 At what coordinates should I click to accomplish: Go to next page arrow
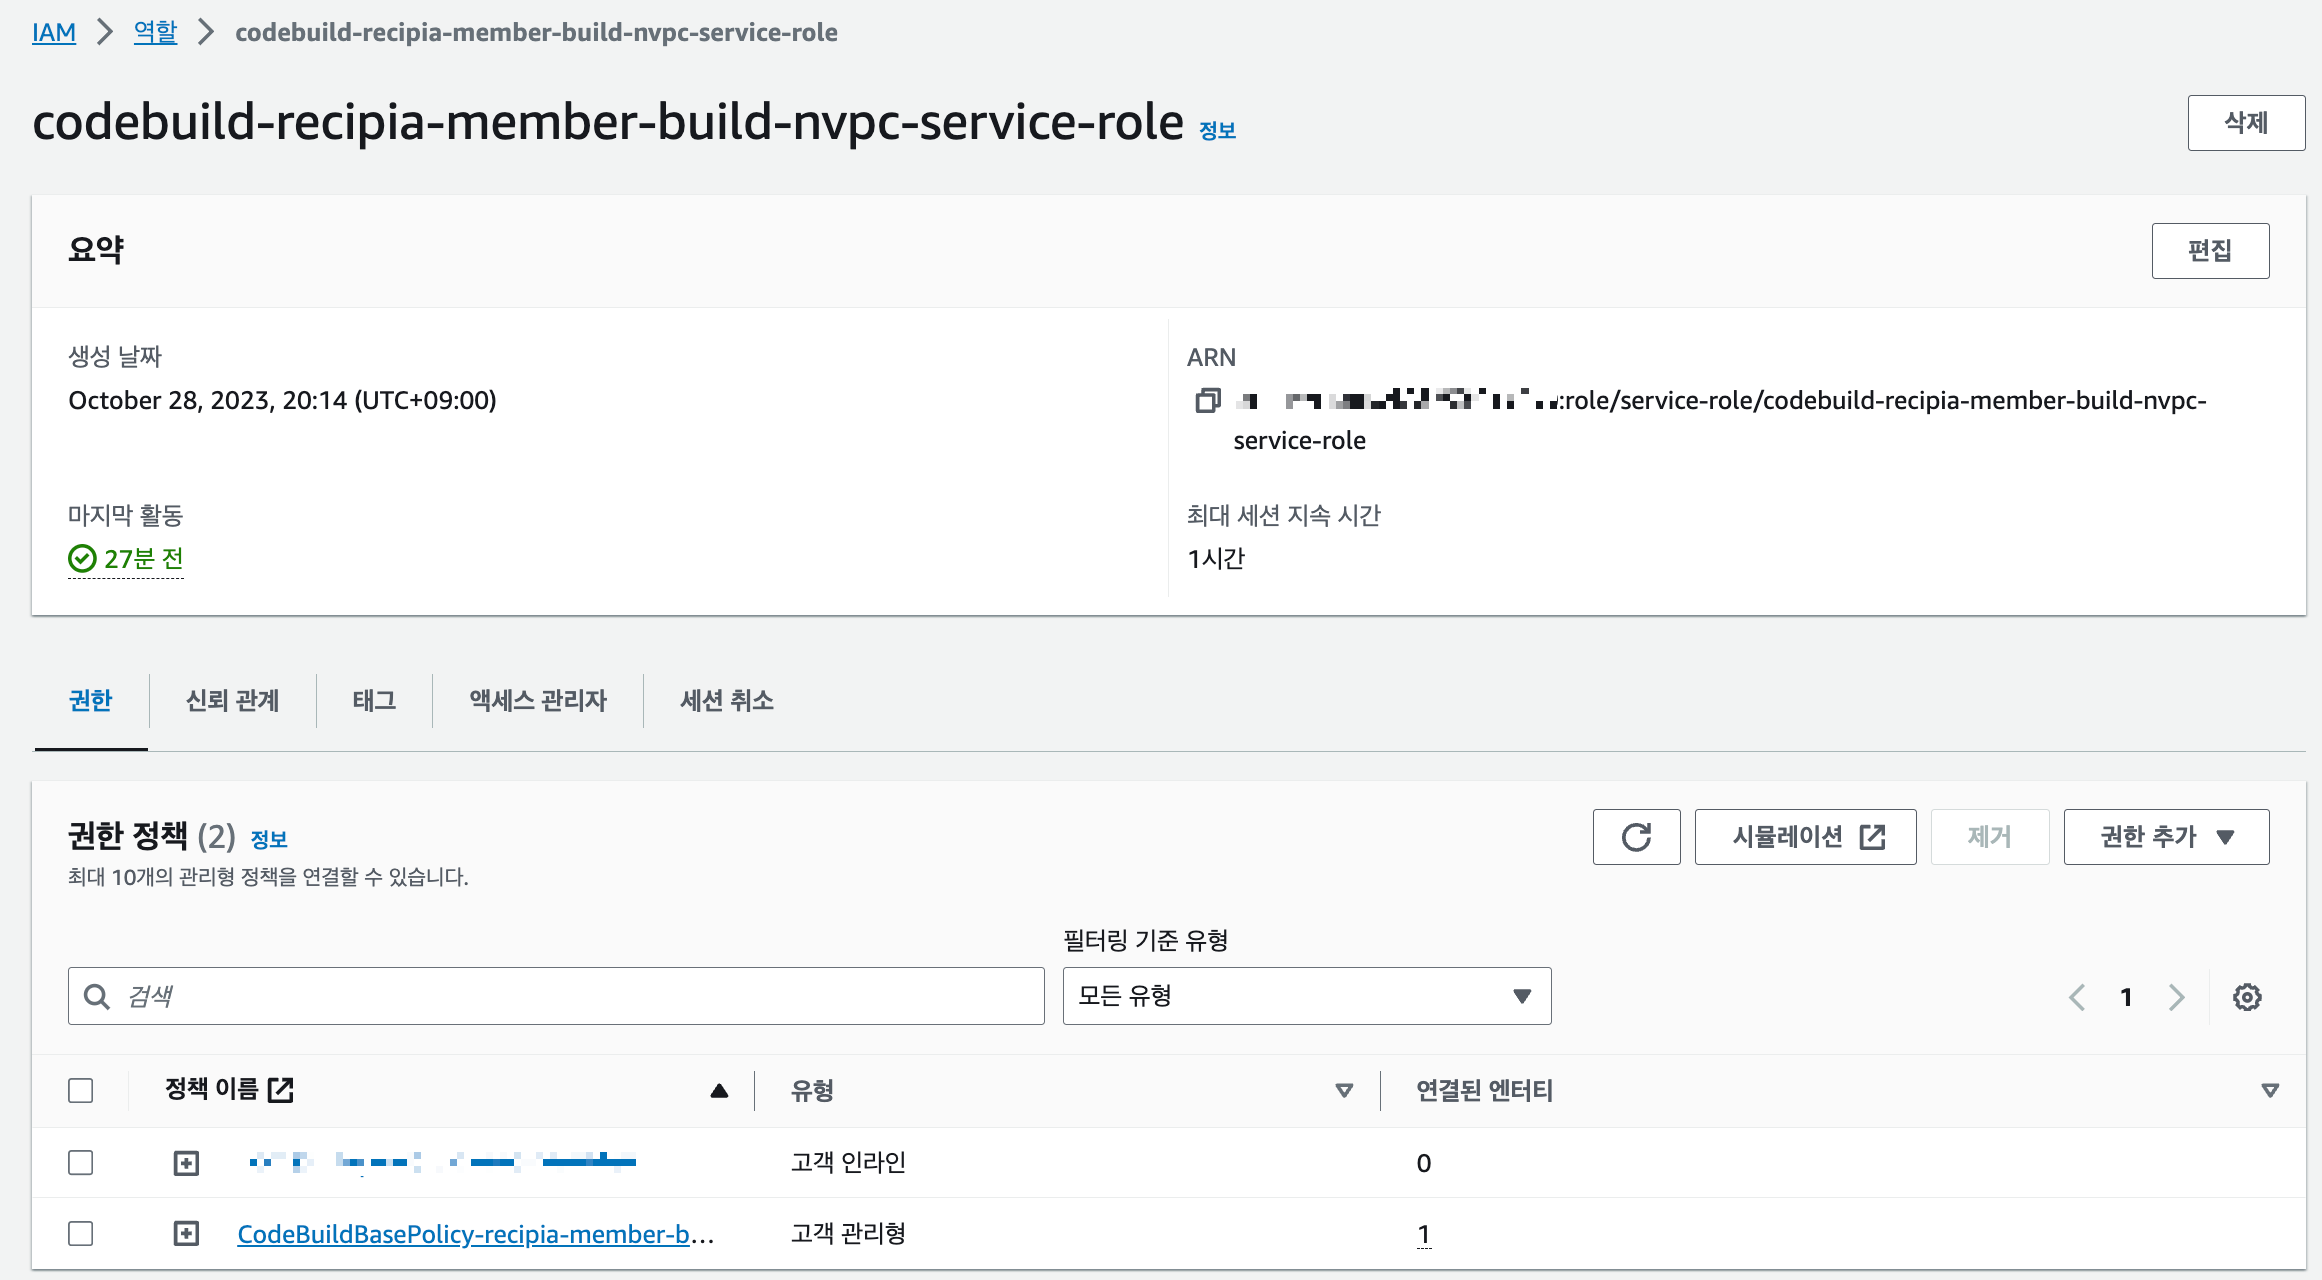point(2176,997)
